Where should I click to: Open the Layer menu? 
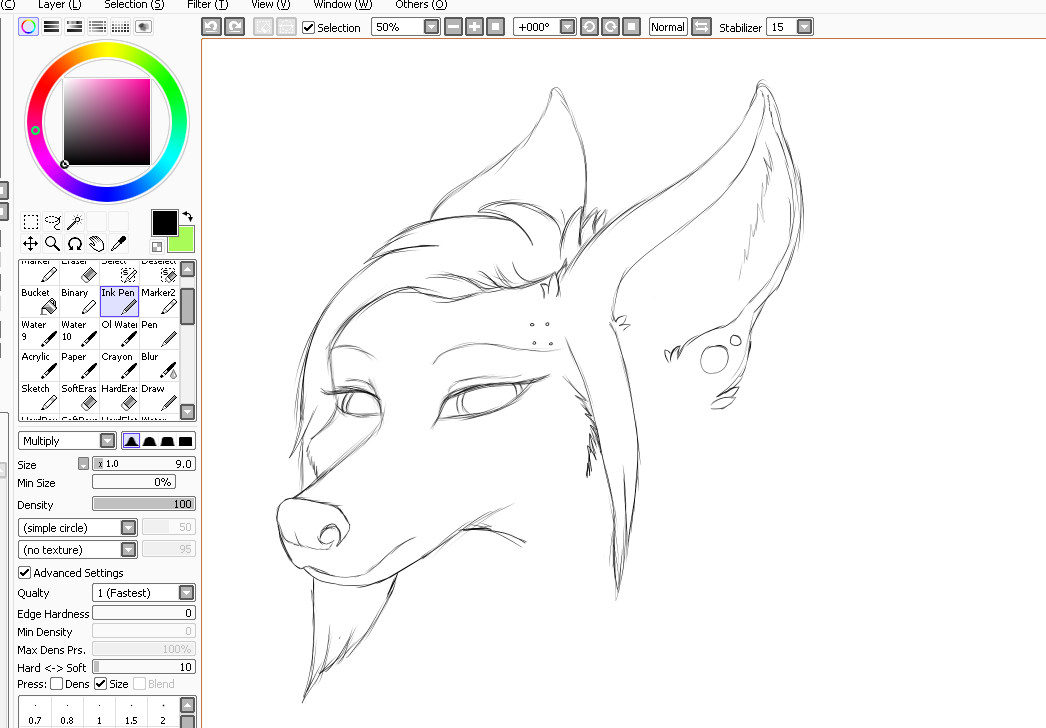pyautogui.click(x=59, y=5)
